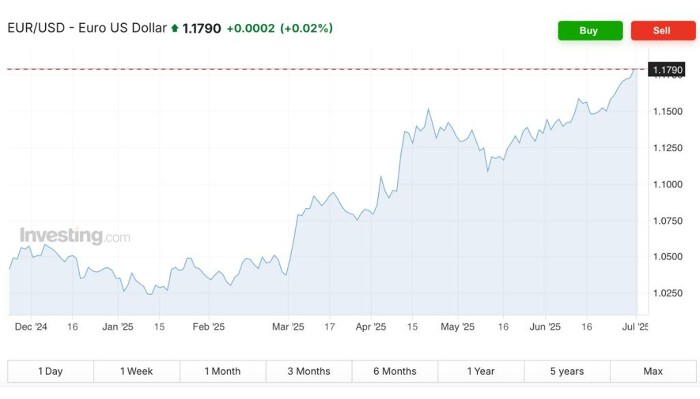Screen dimensions: 700x399
Task: Click the red Sell button
Action: coord(663,30)
